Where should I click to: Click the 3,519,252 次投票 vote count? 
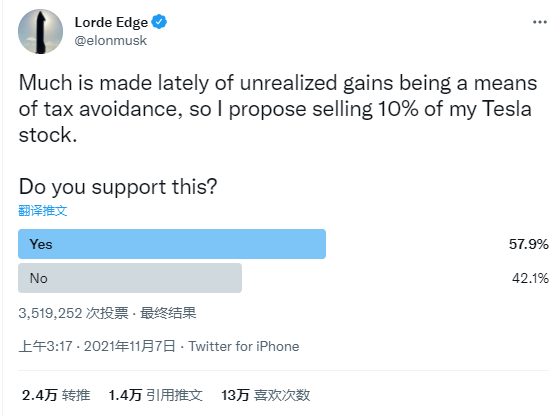pyautogui.click(x=73, y=313)
